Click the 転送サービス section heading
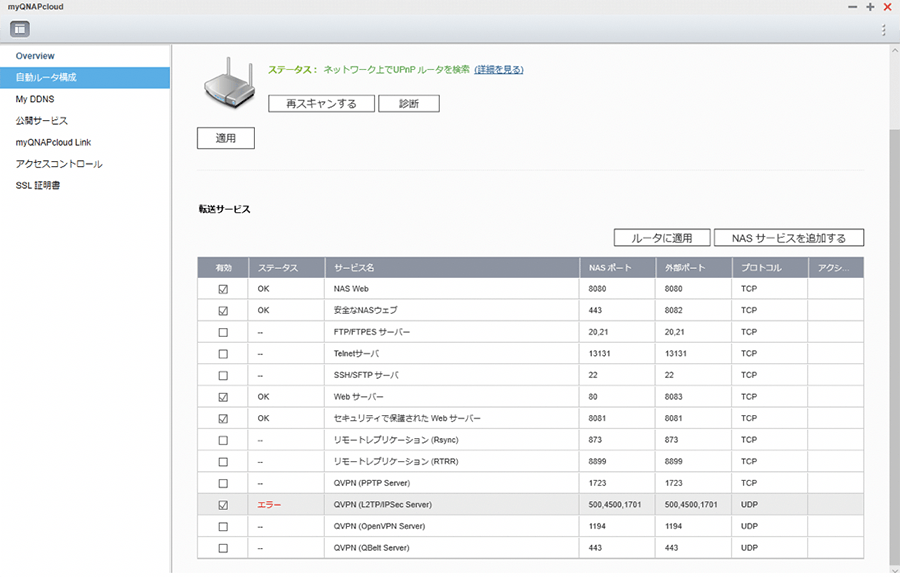This screenshot has height=578, width=900. (224, 210)
